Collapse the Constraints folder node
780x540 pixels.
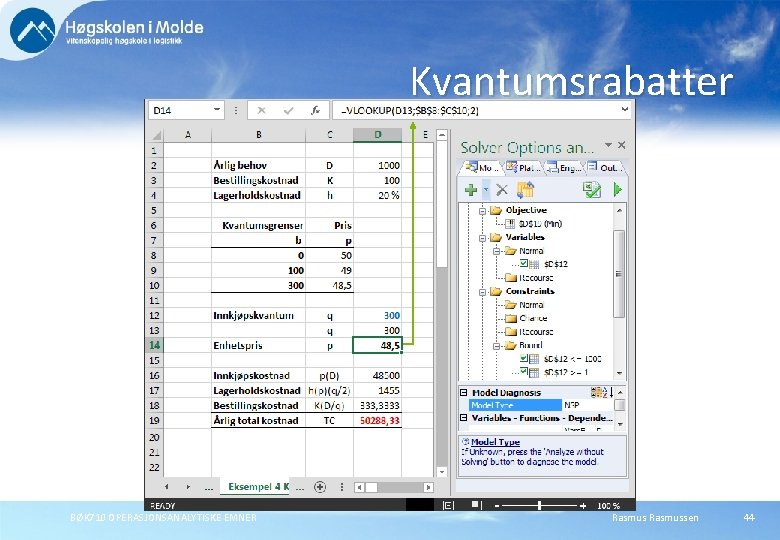pos(482,292)
